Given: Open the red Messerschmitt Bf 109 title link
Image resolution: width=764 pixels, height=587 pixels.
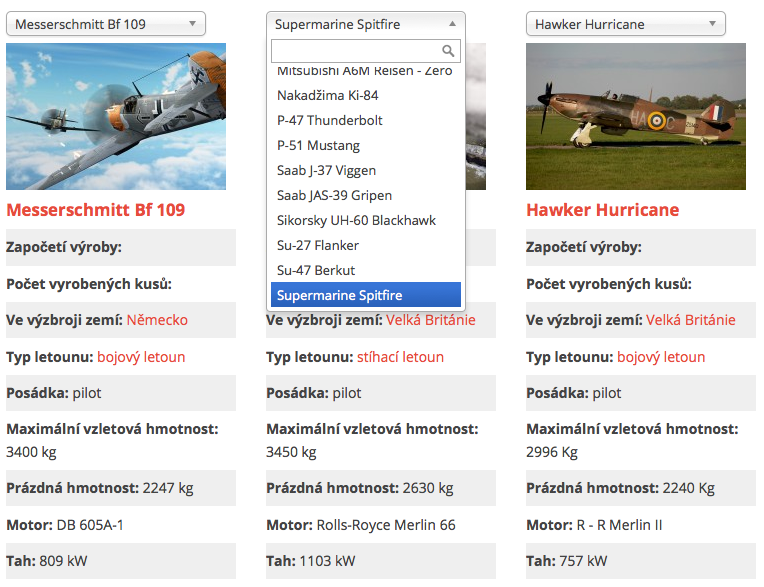Looking at the screenshot, I should point(96,210).
